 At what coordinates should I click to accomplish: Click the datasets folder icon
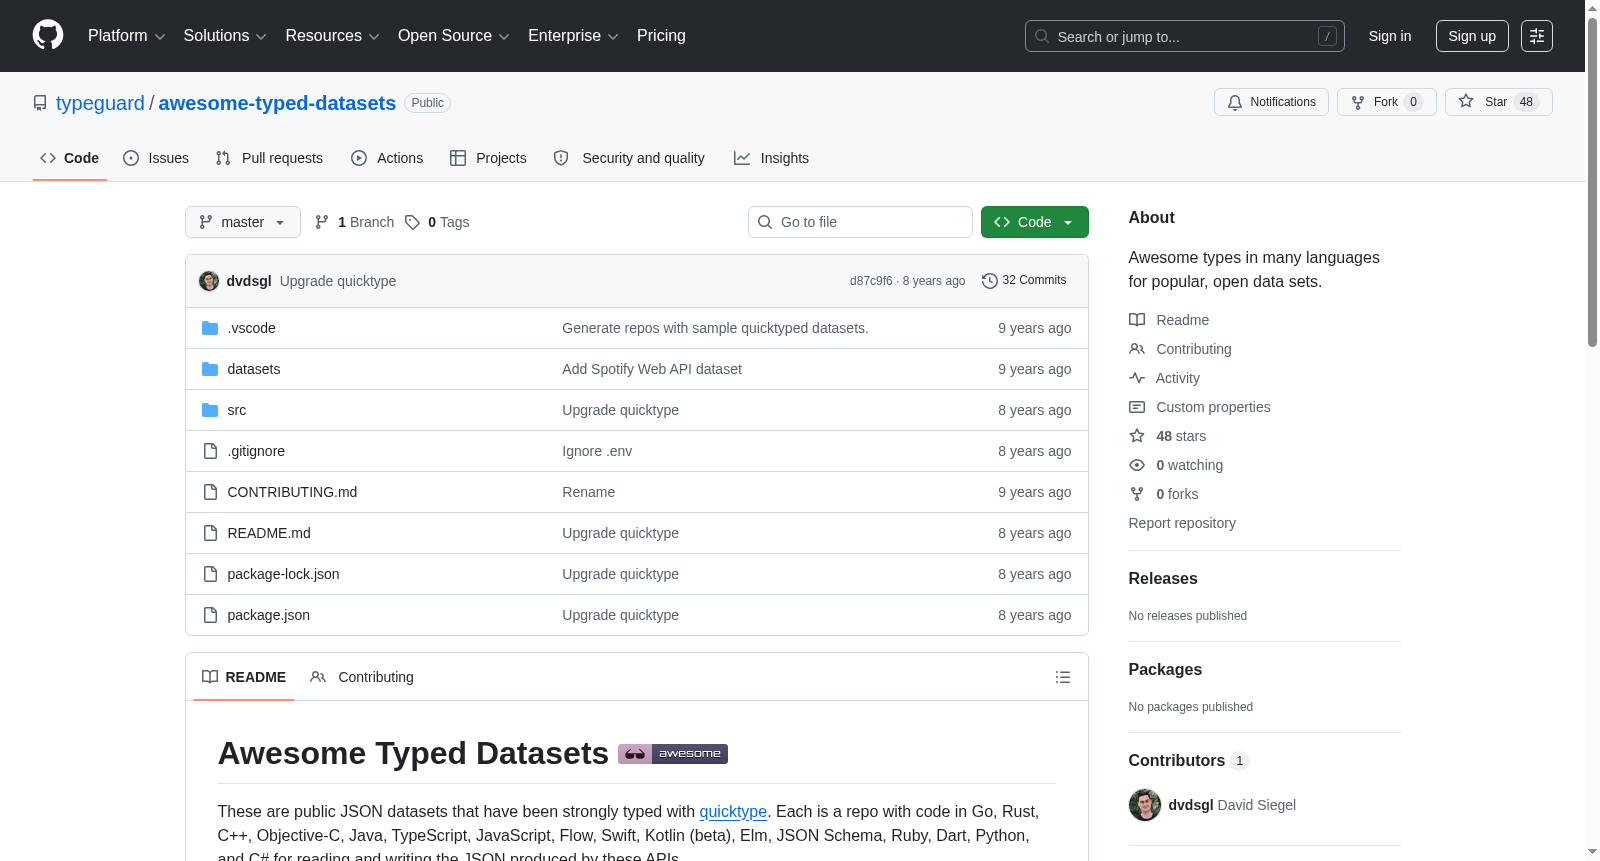(x=210, y=369)
